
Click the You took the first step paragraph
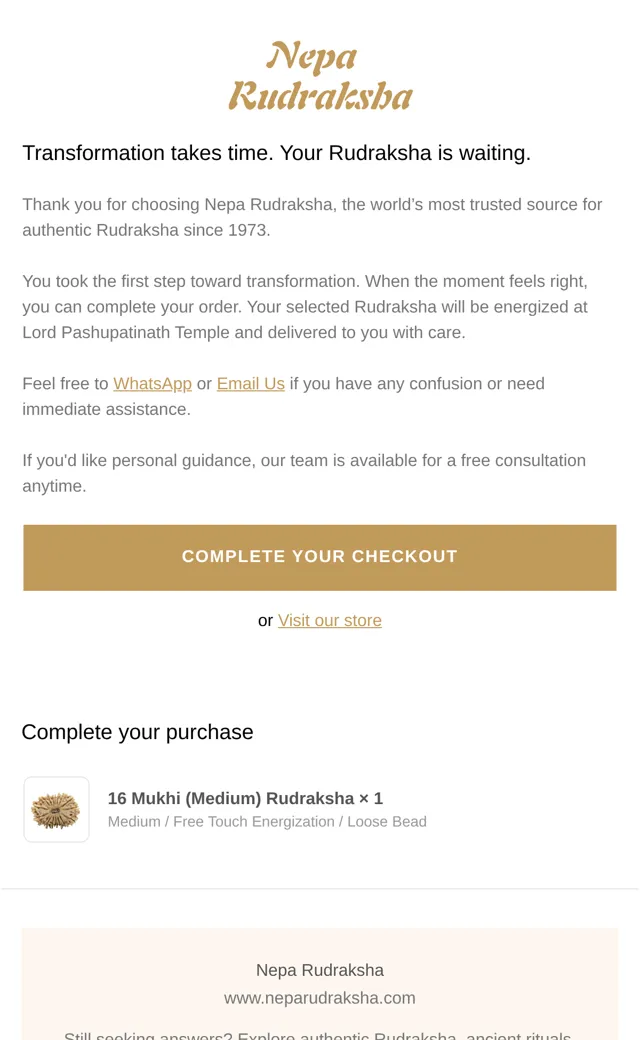point(305,306)
